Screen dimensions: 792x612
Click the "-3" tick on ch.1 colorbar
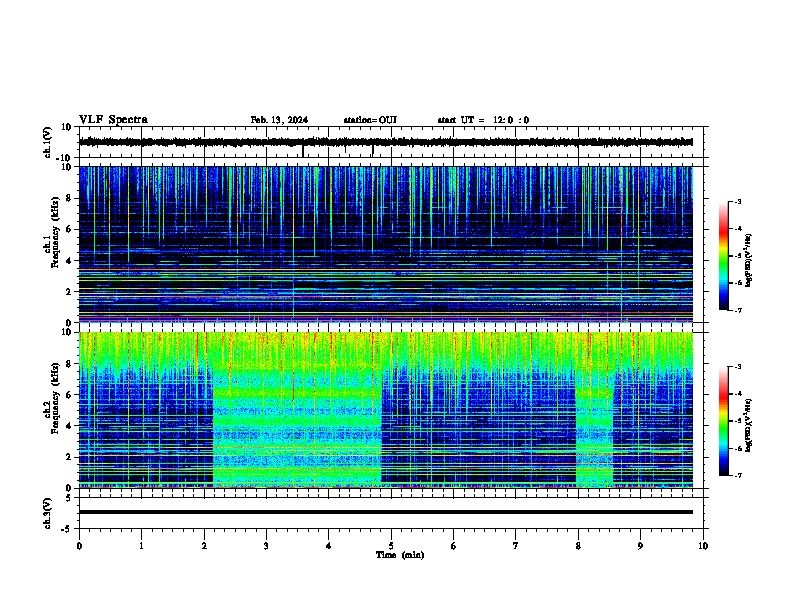(738, 202)
